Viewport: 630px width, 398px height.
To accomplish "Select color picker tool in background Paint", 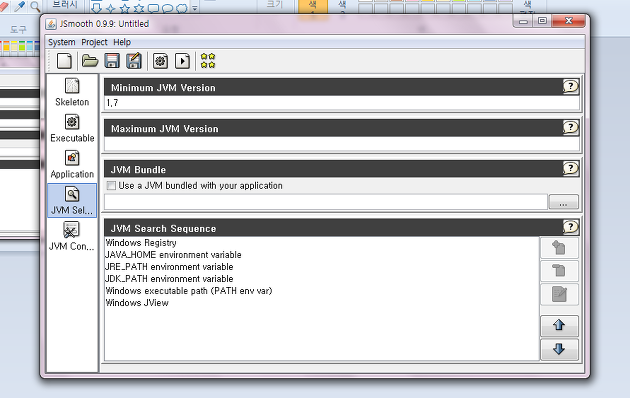I will (19, 6).
